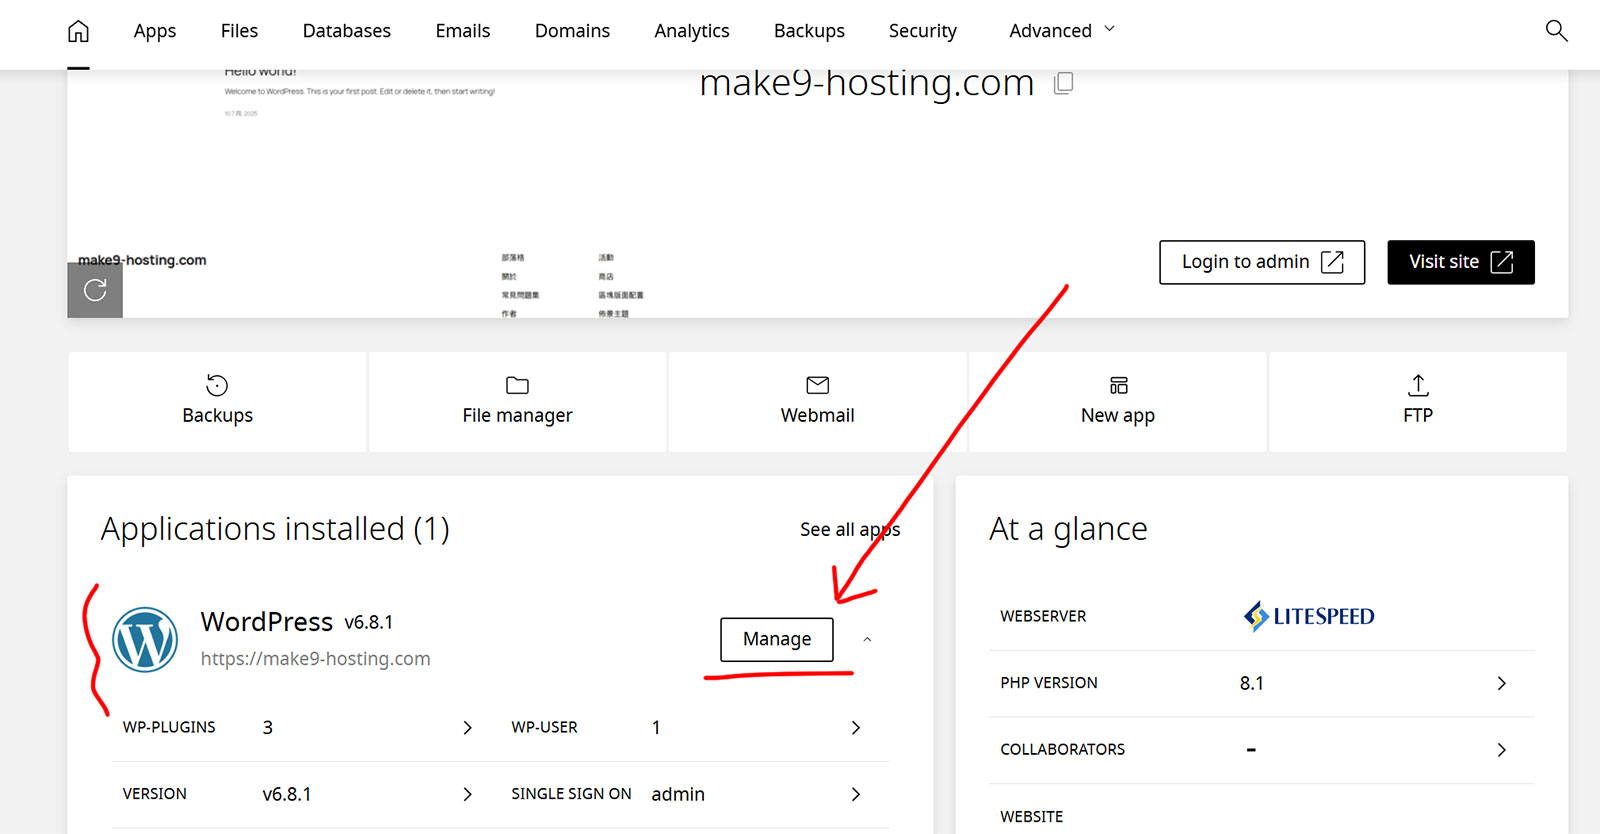Open https://make9-hosting.com WordPress URL
The height and width of the screenshot is (834, 1600).
tap(316, 658)
